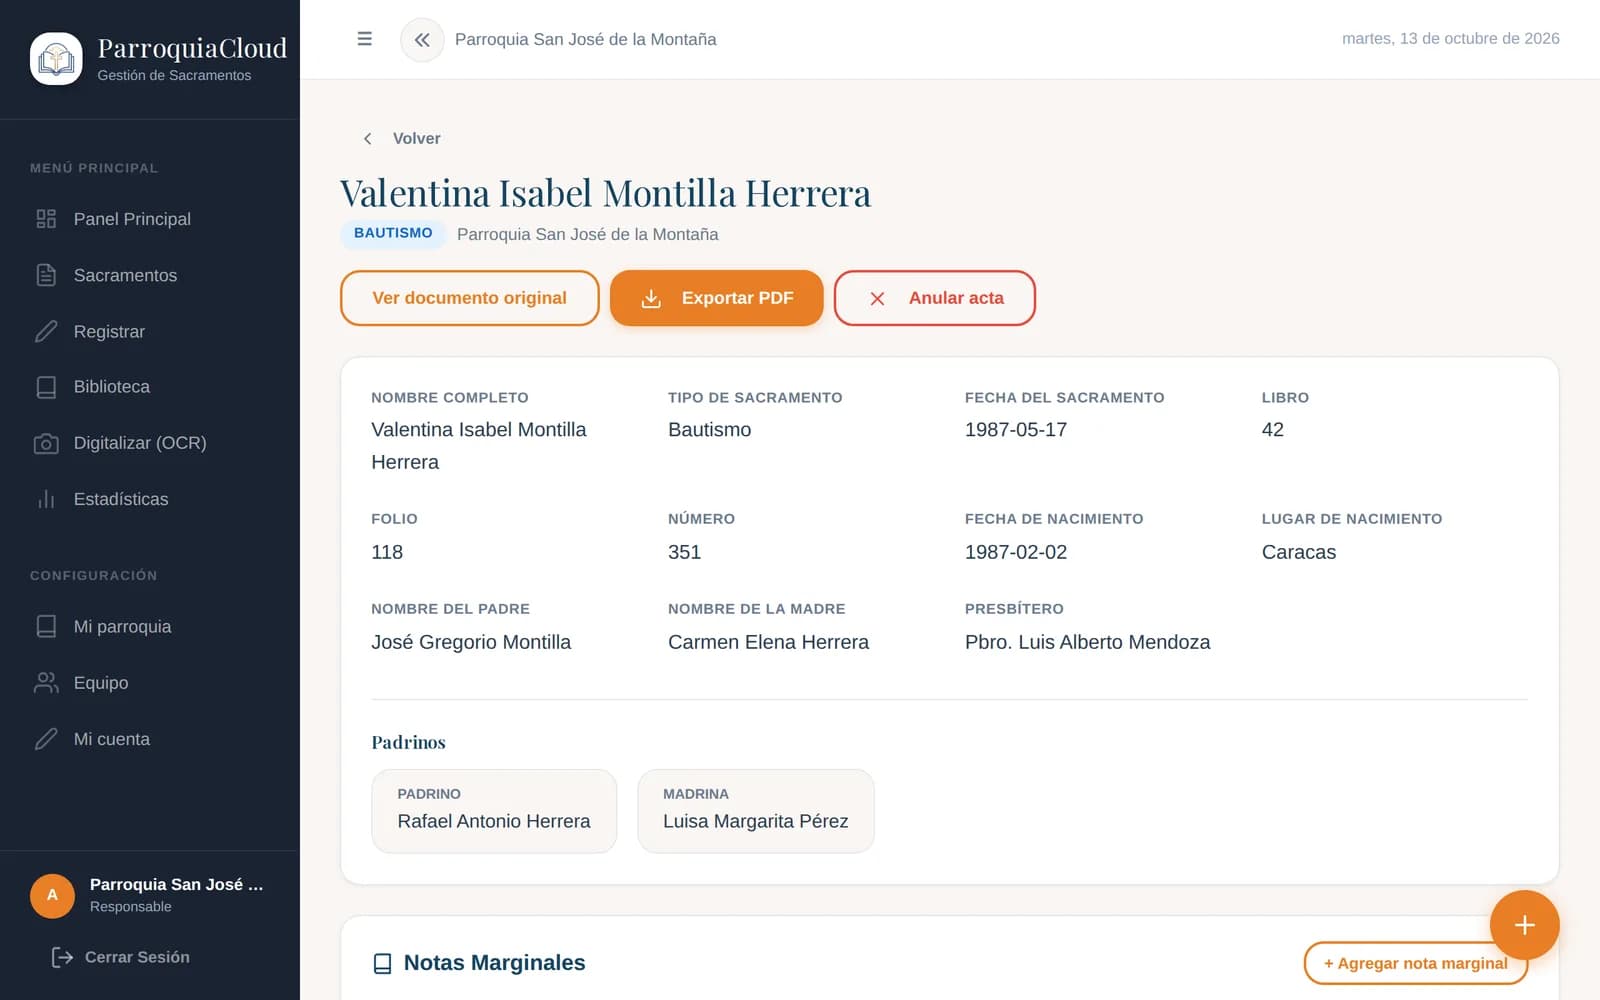The image size is (1600, 1000).
Task: Open Mi parroquia settings
Action: pyautogui.click(x=150, y=627)
